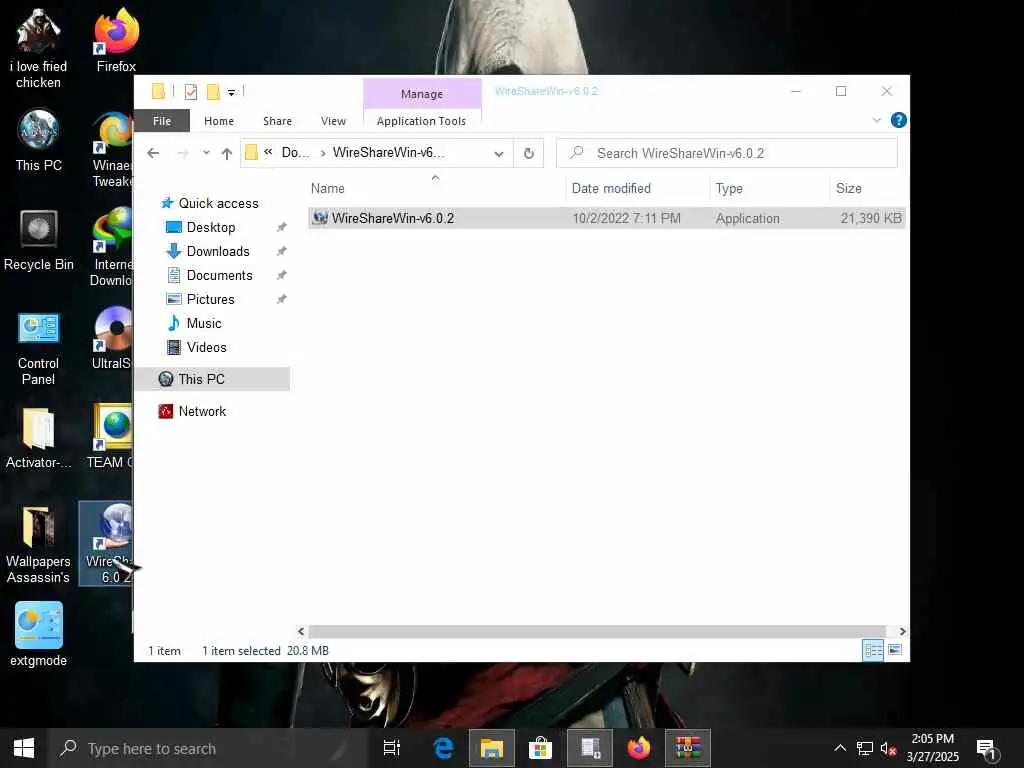Open Music in navigation pane
Screen dimensions: 1024x768
click(x=203, y=323)
